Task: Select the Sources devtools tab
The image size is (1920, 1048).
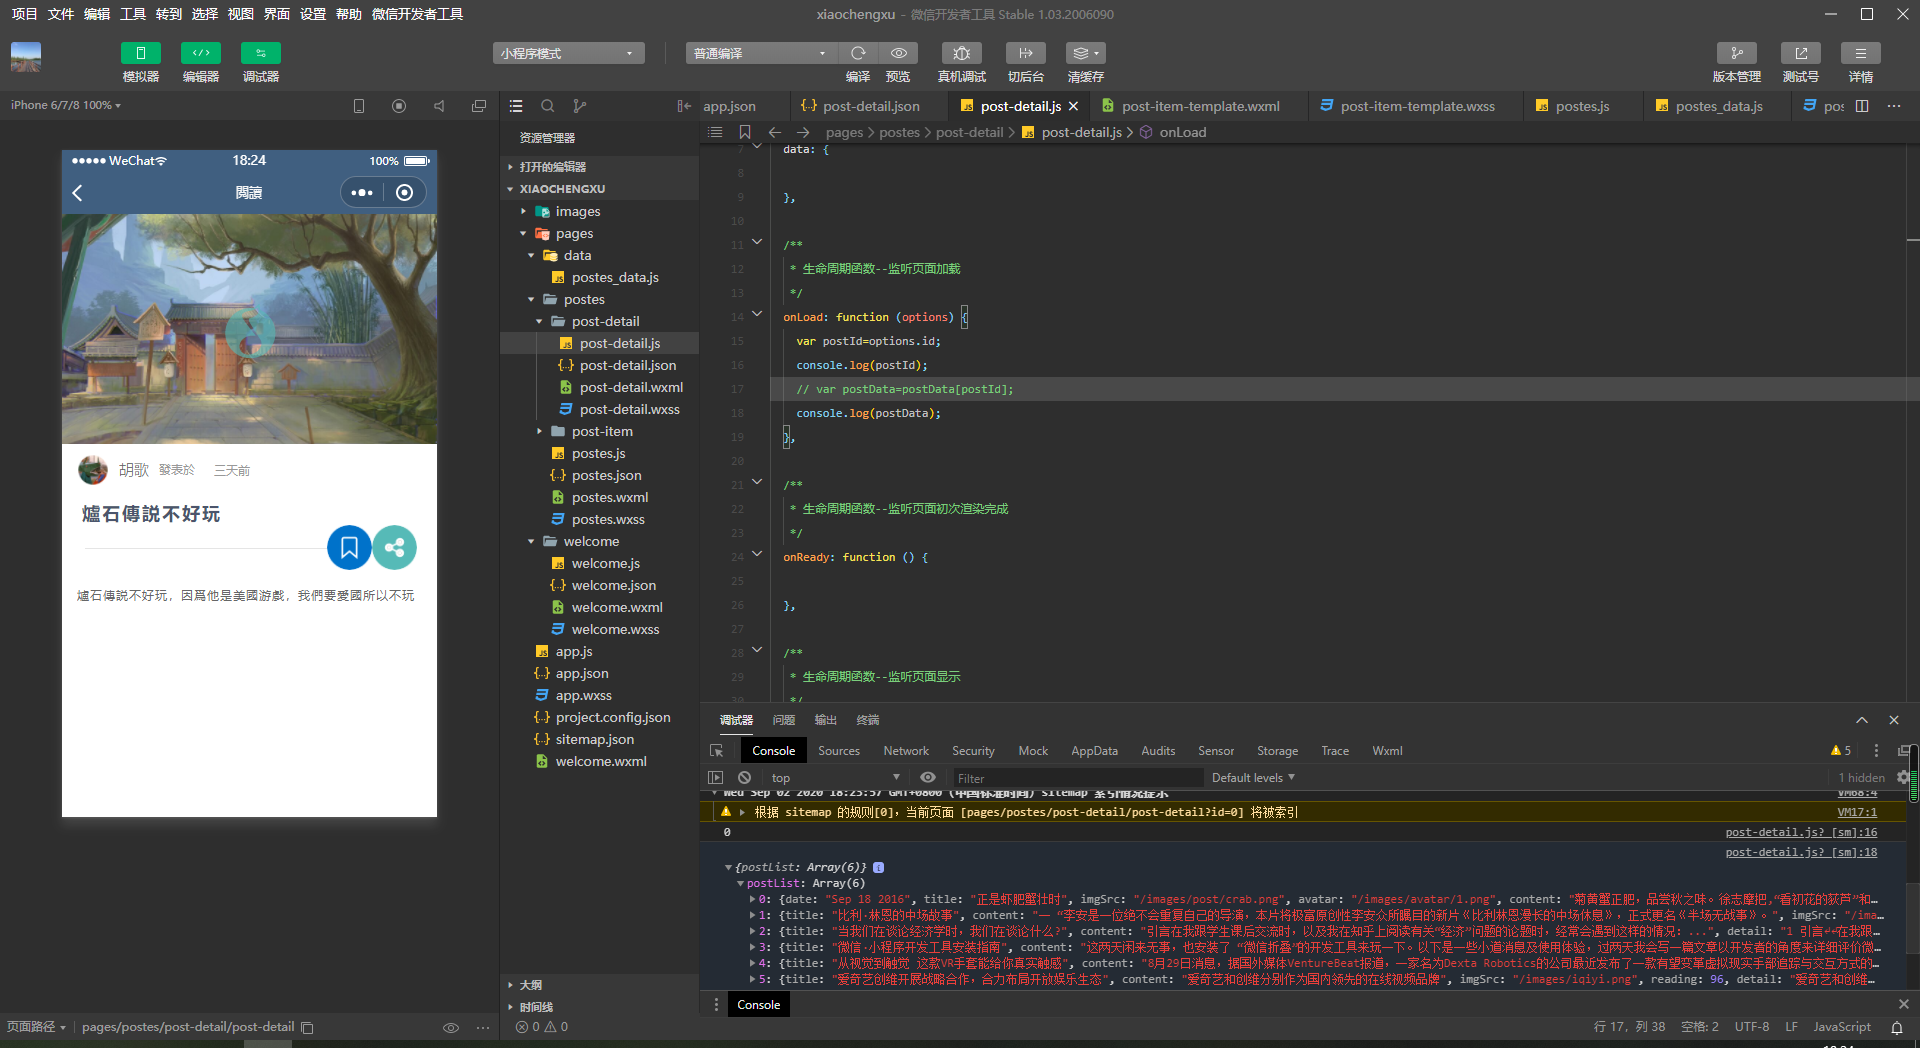Action: coord(839,751)
